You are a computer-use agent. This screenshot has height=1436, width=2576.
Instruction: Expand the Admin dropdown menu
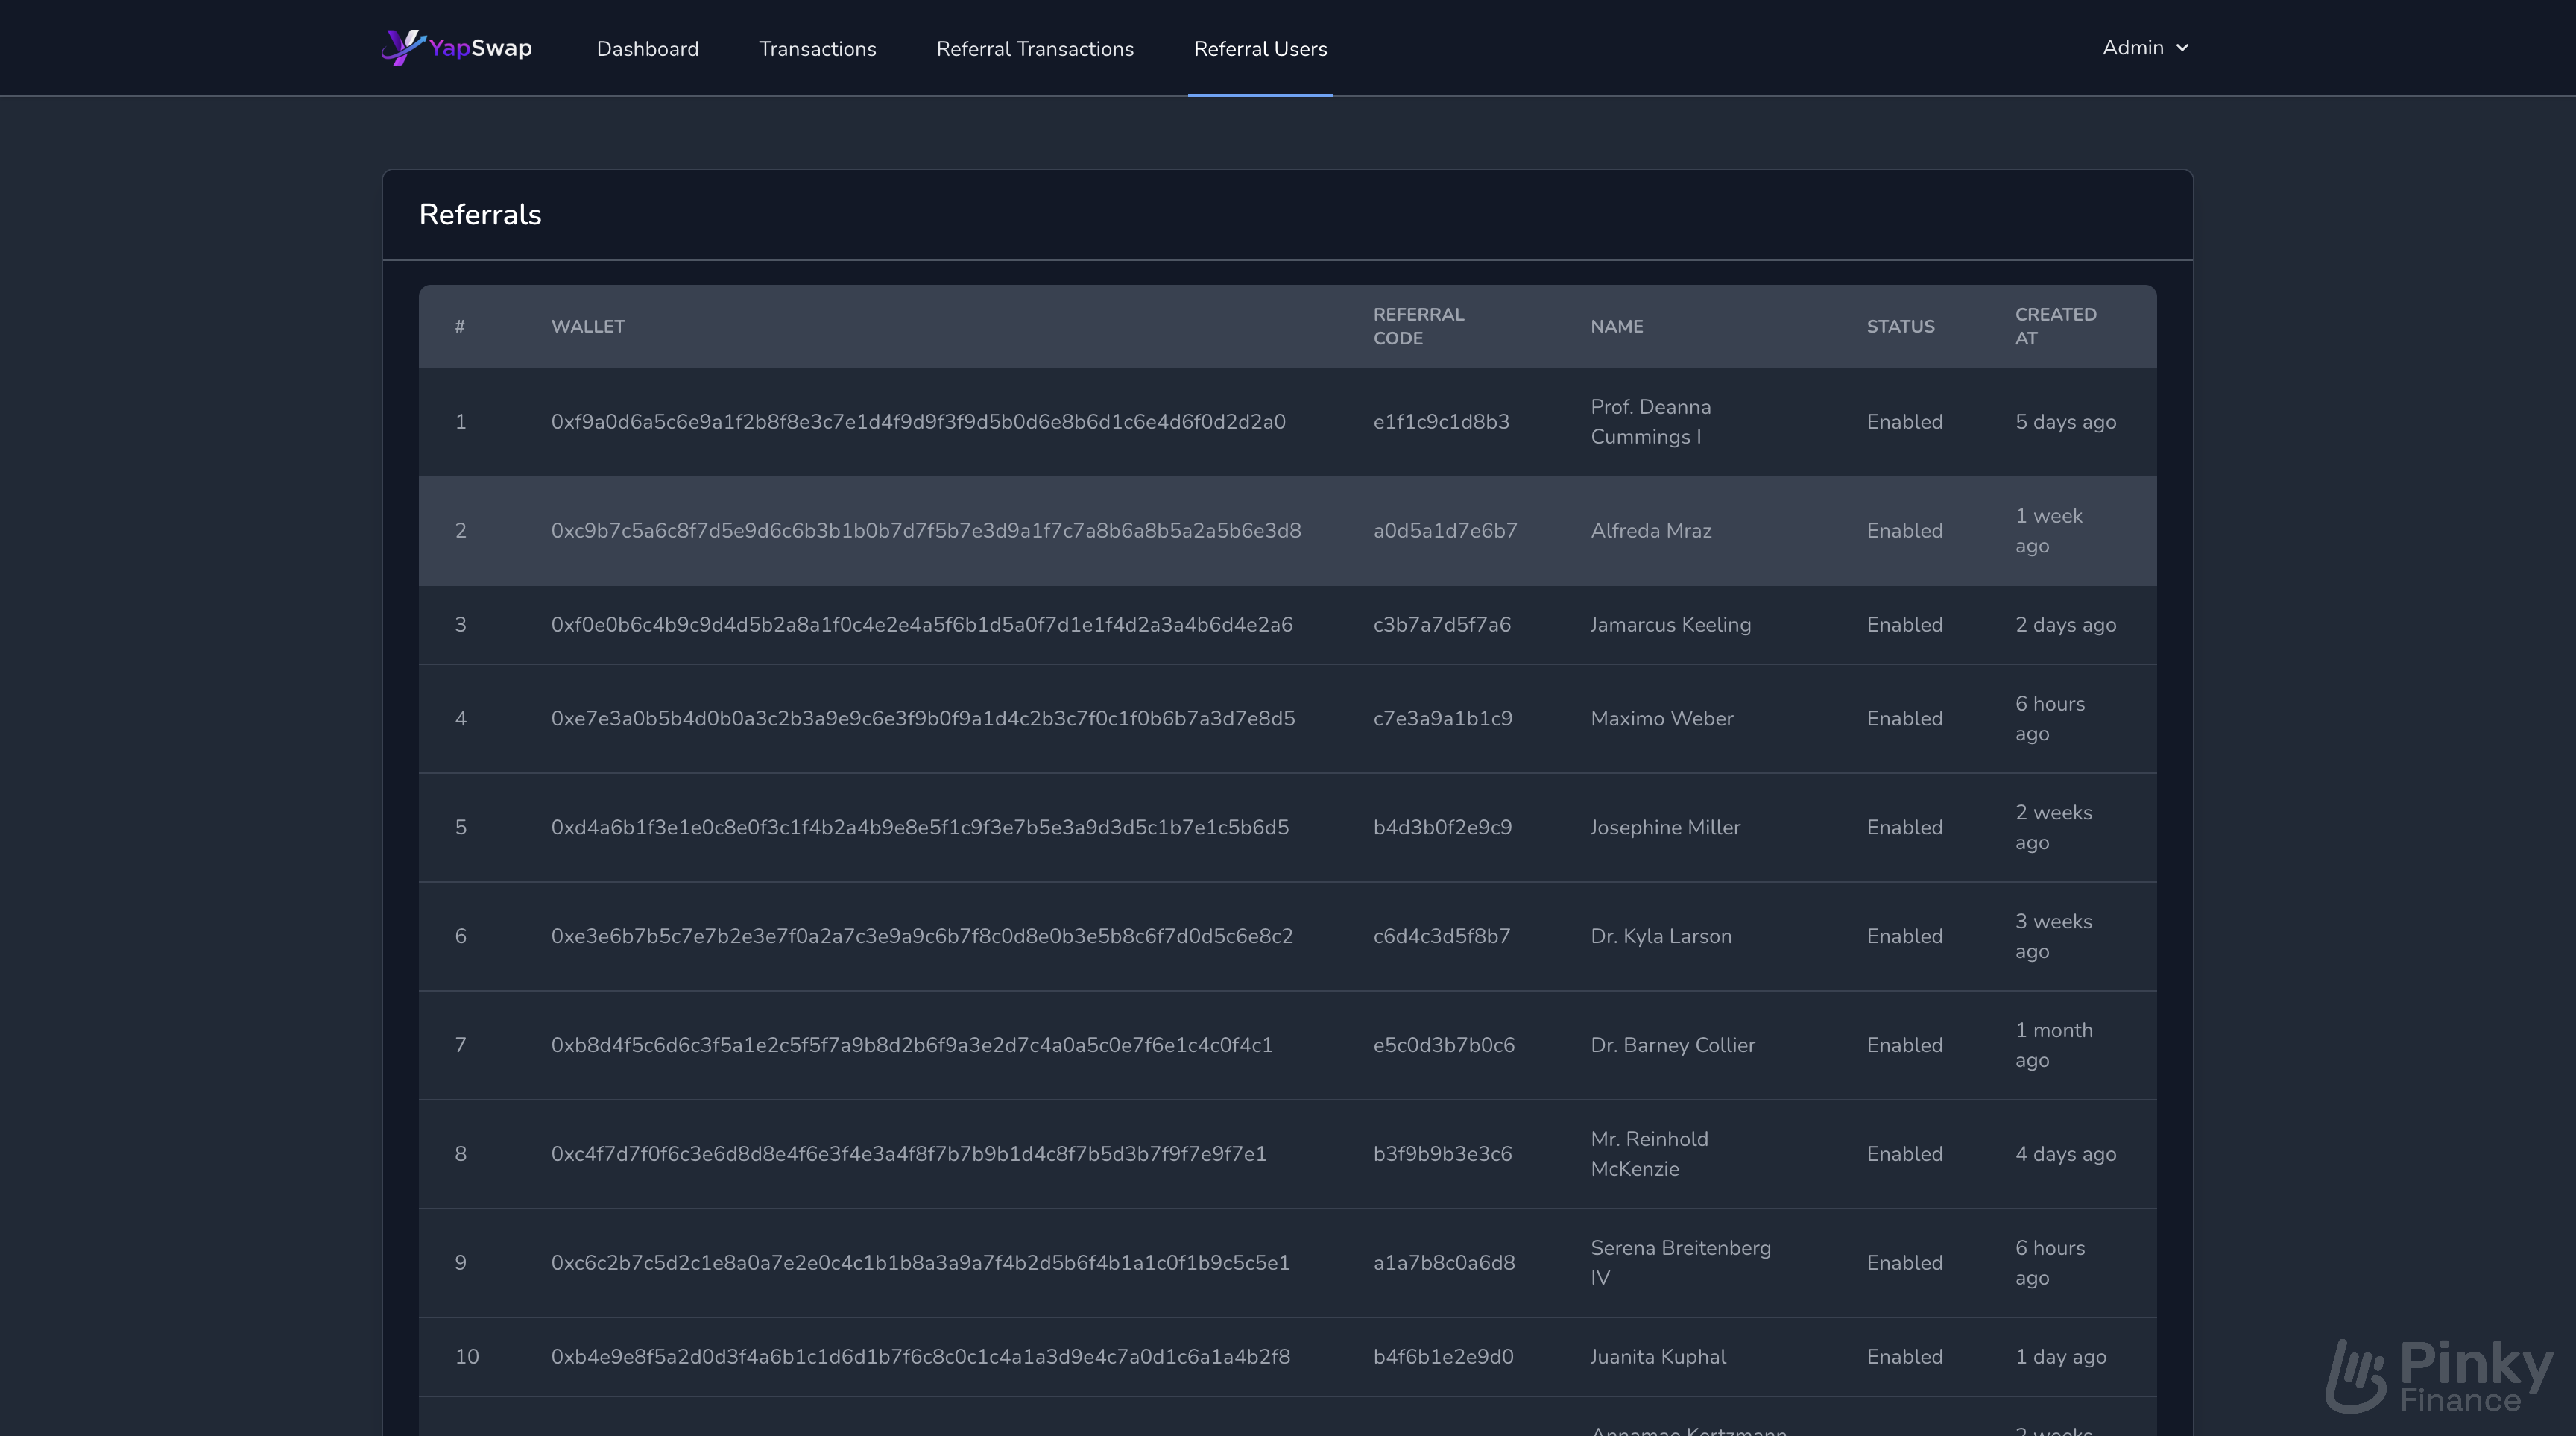pos(2145,47)
